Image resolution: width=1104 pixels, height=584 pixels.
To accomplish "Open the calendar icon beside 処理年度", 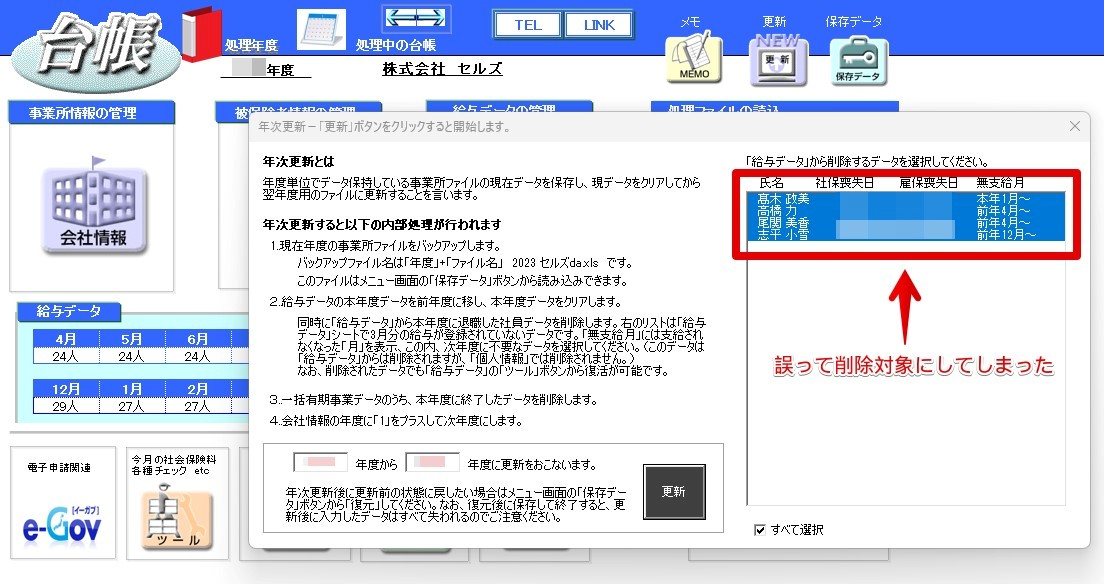I will coord(321,30).
